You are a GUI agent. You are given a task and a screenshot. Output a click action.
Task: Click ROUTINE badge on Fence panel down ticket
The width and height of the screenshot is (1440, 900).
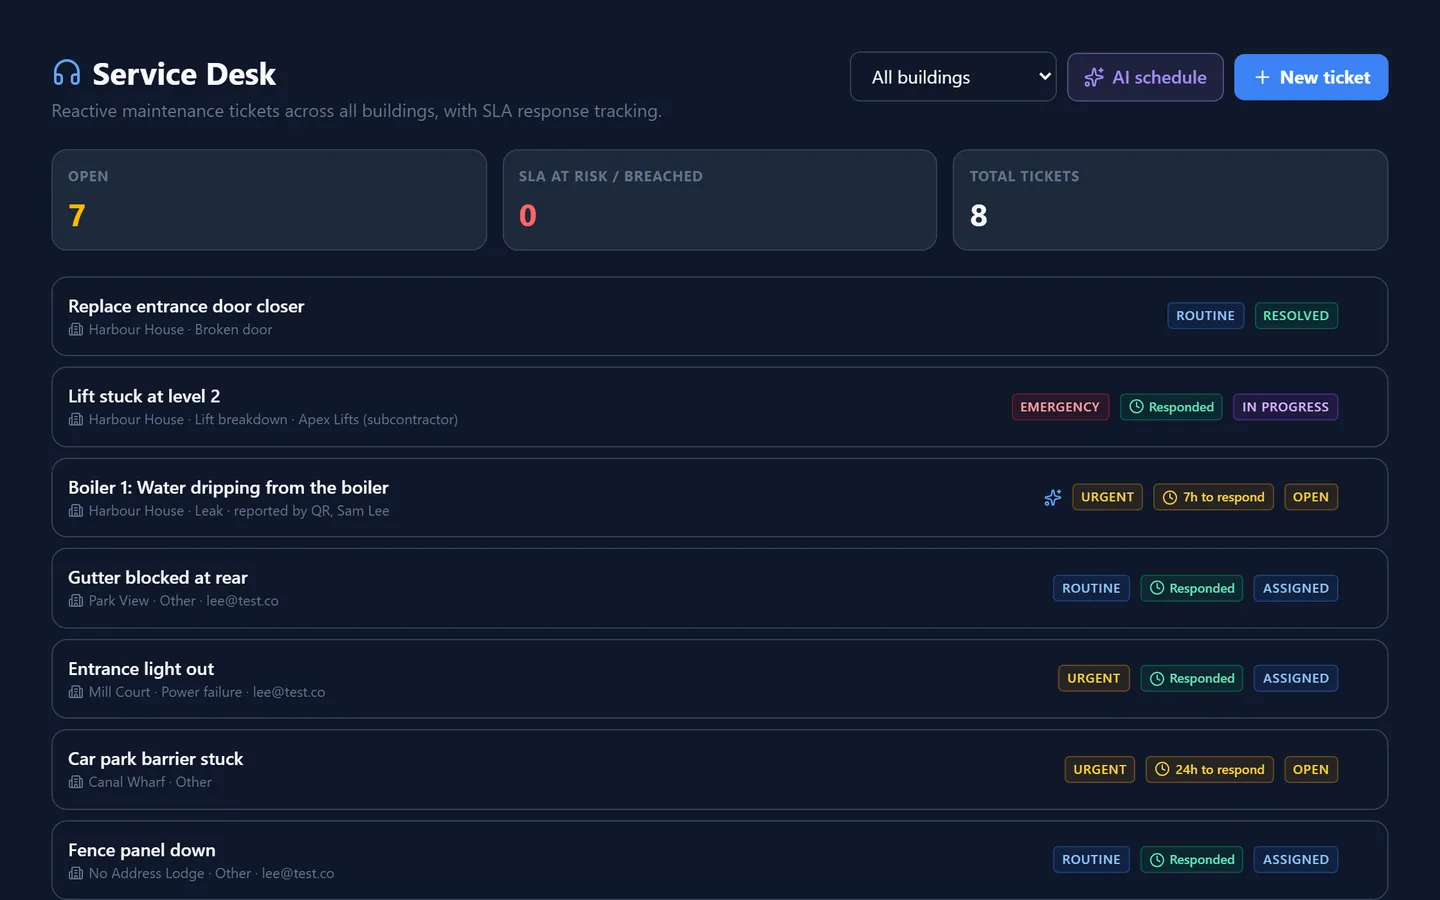point(1091,860)
